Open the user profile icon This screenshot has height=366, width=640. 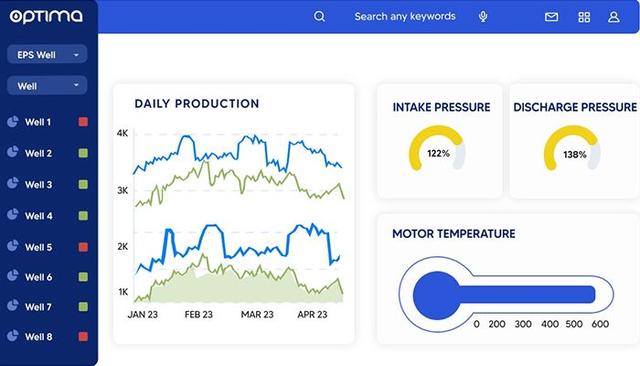coord(614,17)
